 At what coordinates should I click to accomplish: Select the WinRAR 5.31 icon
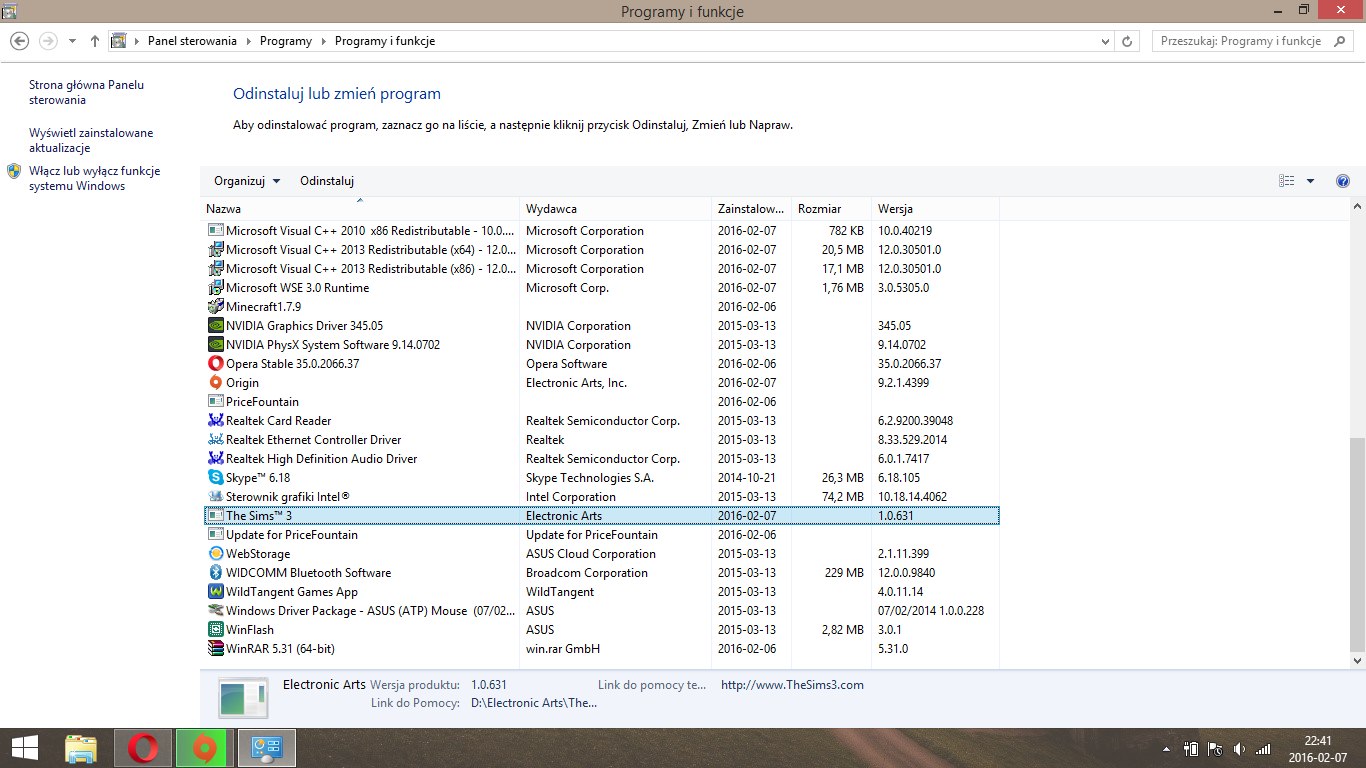pos(215,649)
